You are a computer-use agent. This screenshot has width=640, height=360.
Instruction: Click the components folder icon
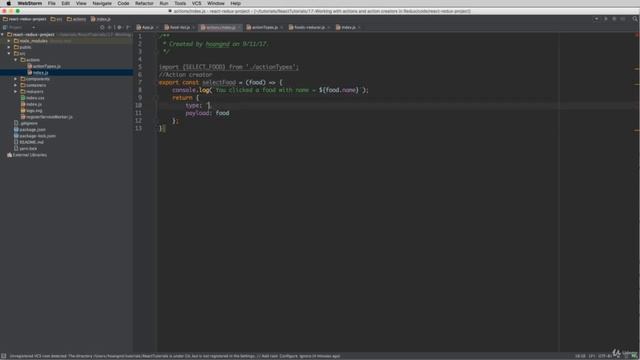(x=23, y=79)
